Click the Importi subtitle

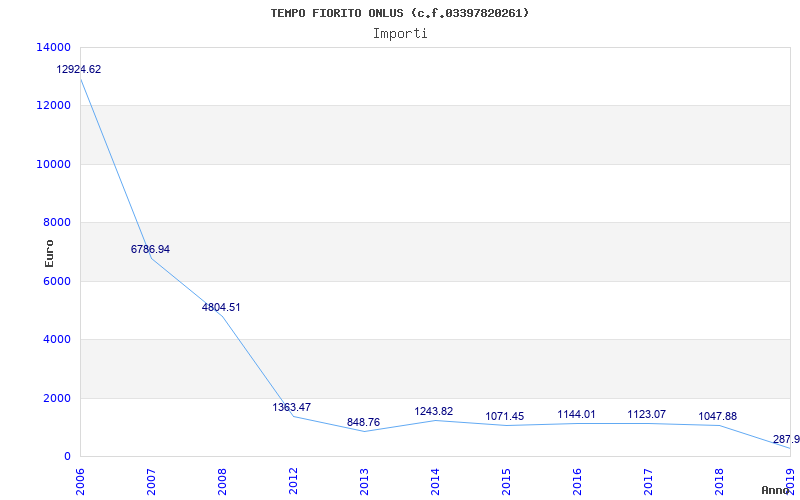[400, 34]
